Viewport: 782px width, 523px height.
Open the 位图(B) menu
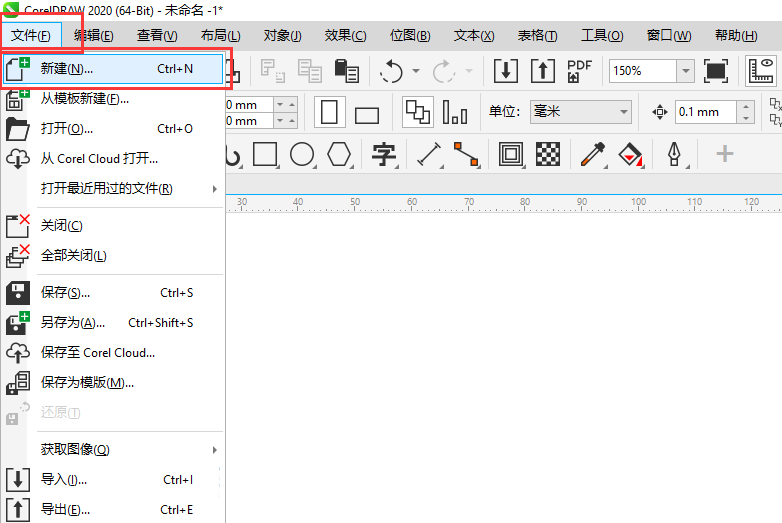pos(410,35)
